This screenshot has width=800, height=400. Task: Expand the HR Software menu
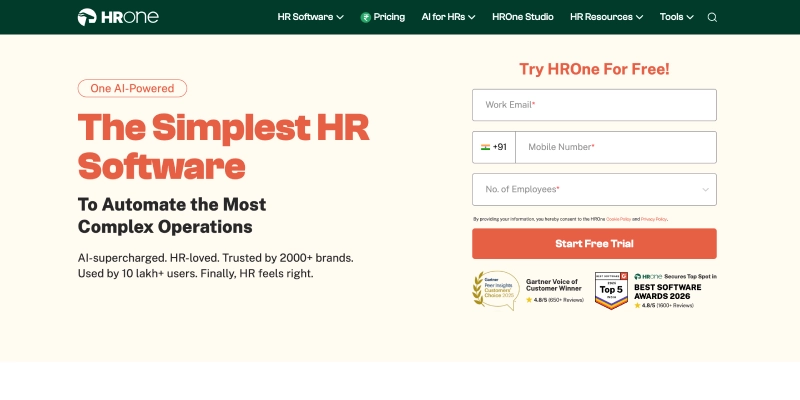[x=311, y=17]
